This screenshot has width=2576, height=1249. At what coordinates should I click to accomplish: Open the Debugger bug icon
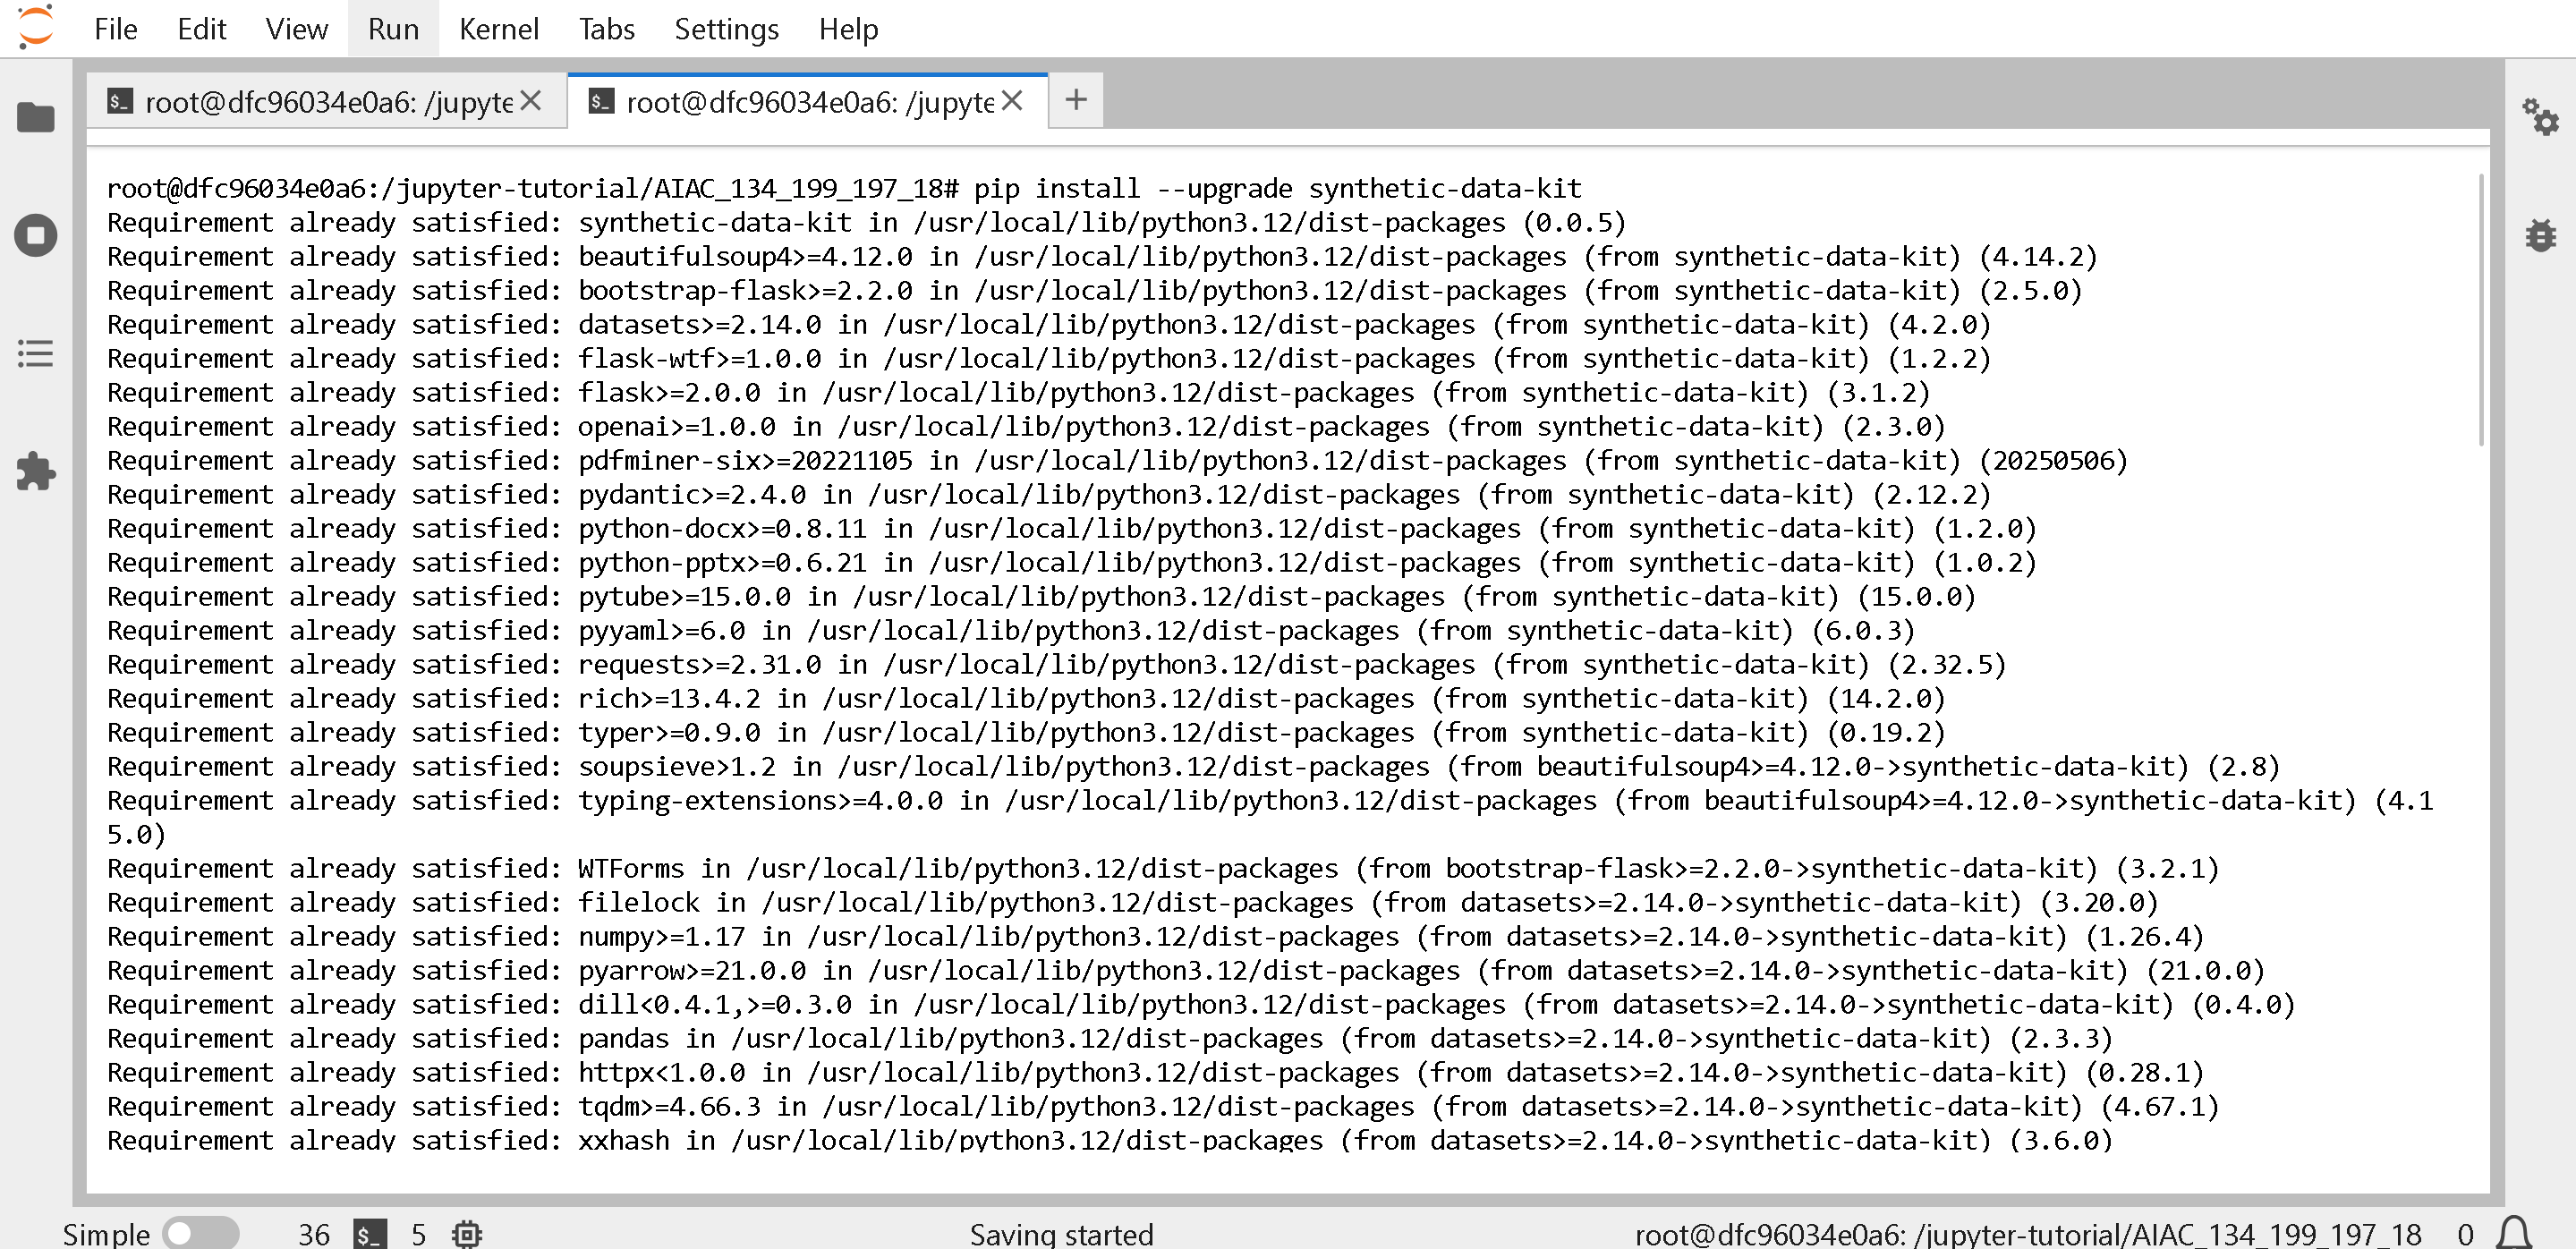pos(2539,236)
